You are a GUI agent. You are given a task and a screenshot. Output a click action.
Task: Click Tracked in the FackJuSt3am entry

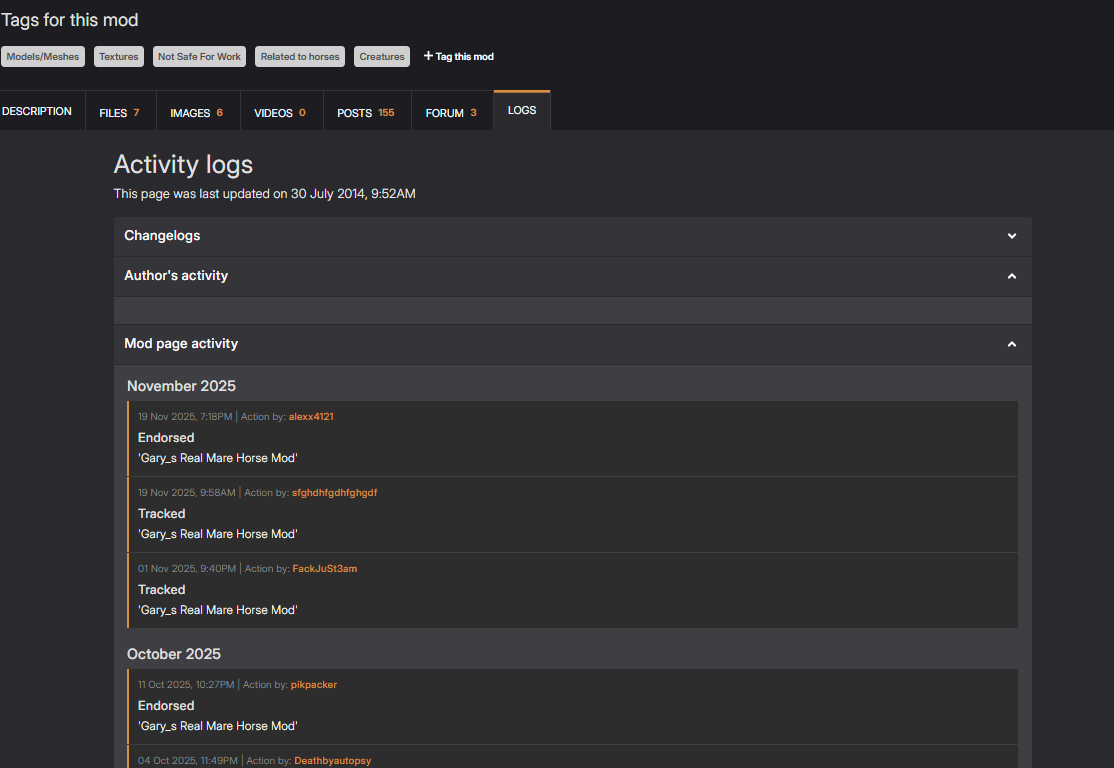coord(161,590)
